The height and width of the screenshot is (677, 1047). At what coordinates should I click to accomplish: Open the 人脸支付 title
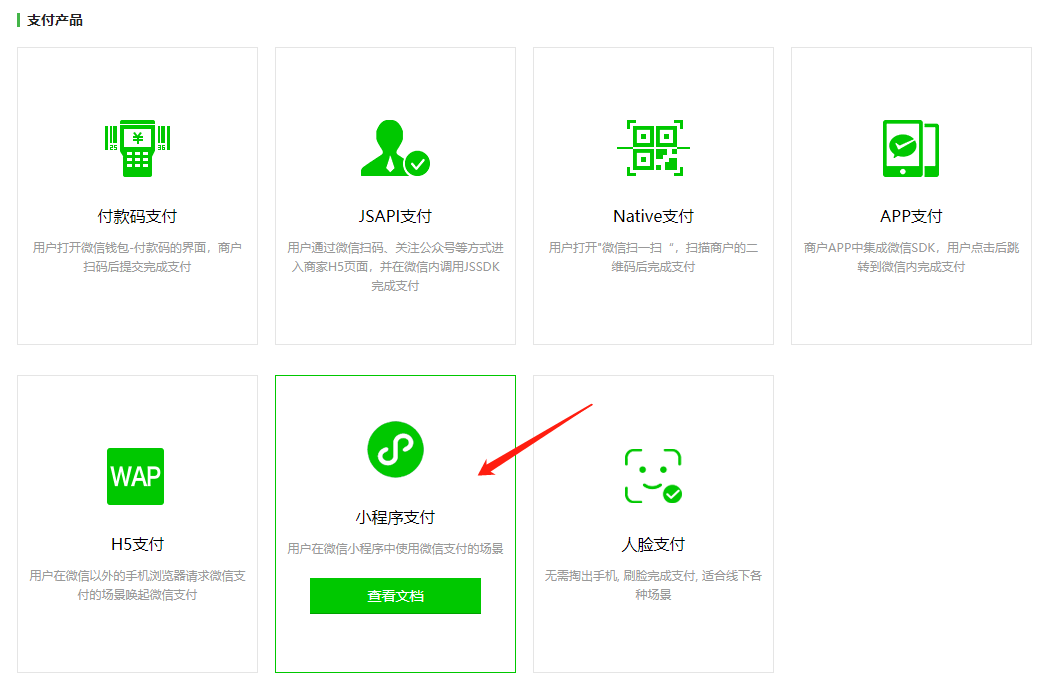(653, 544)
